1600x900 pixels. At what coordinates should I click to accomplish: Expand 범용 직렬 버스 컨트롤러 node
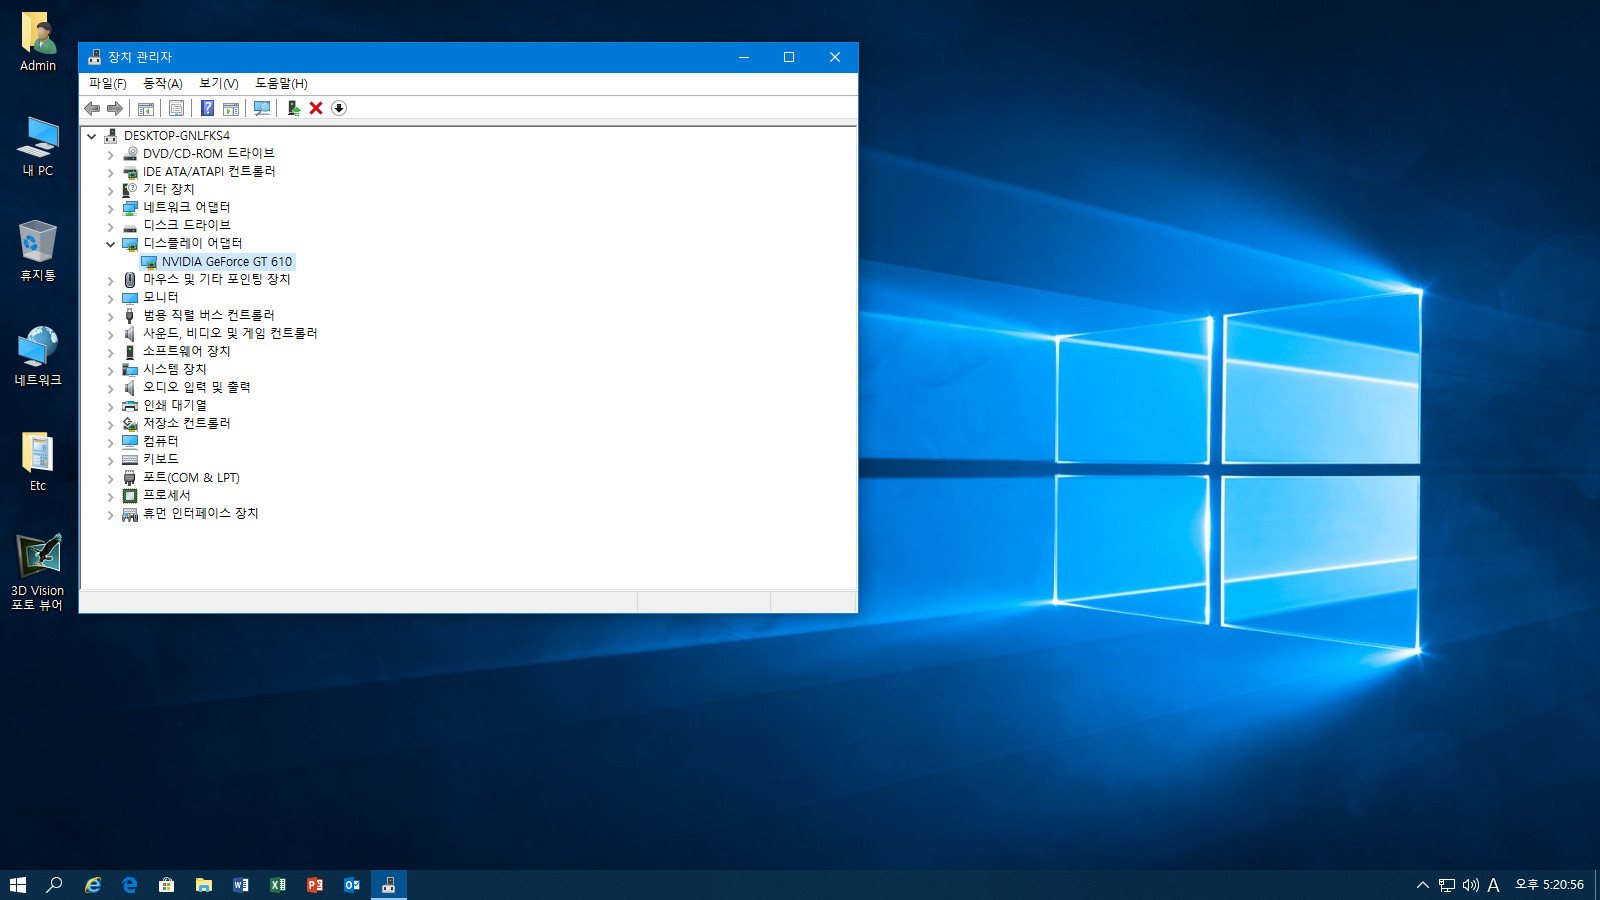pyautogui.click(x=111, y=316)
